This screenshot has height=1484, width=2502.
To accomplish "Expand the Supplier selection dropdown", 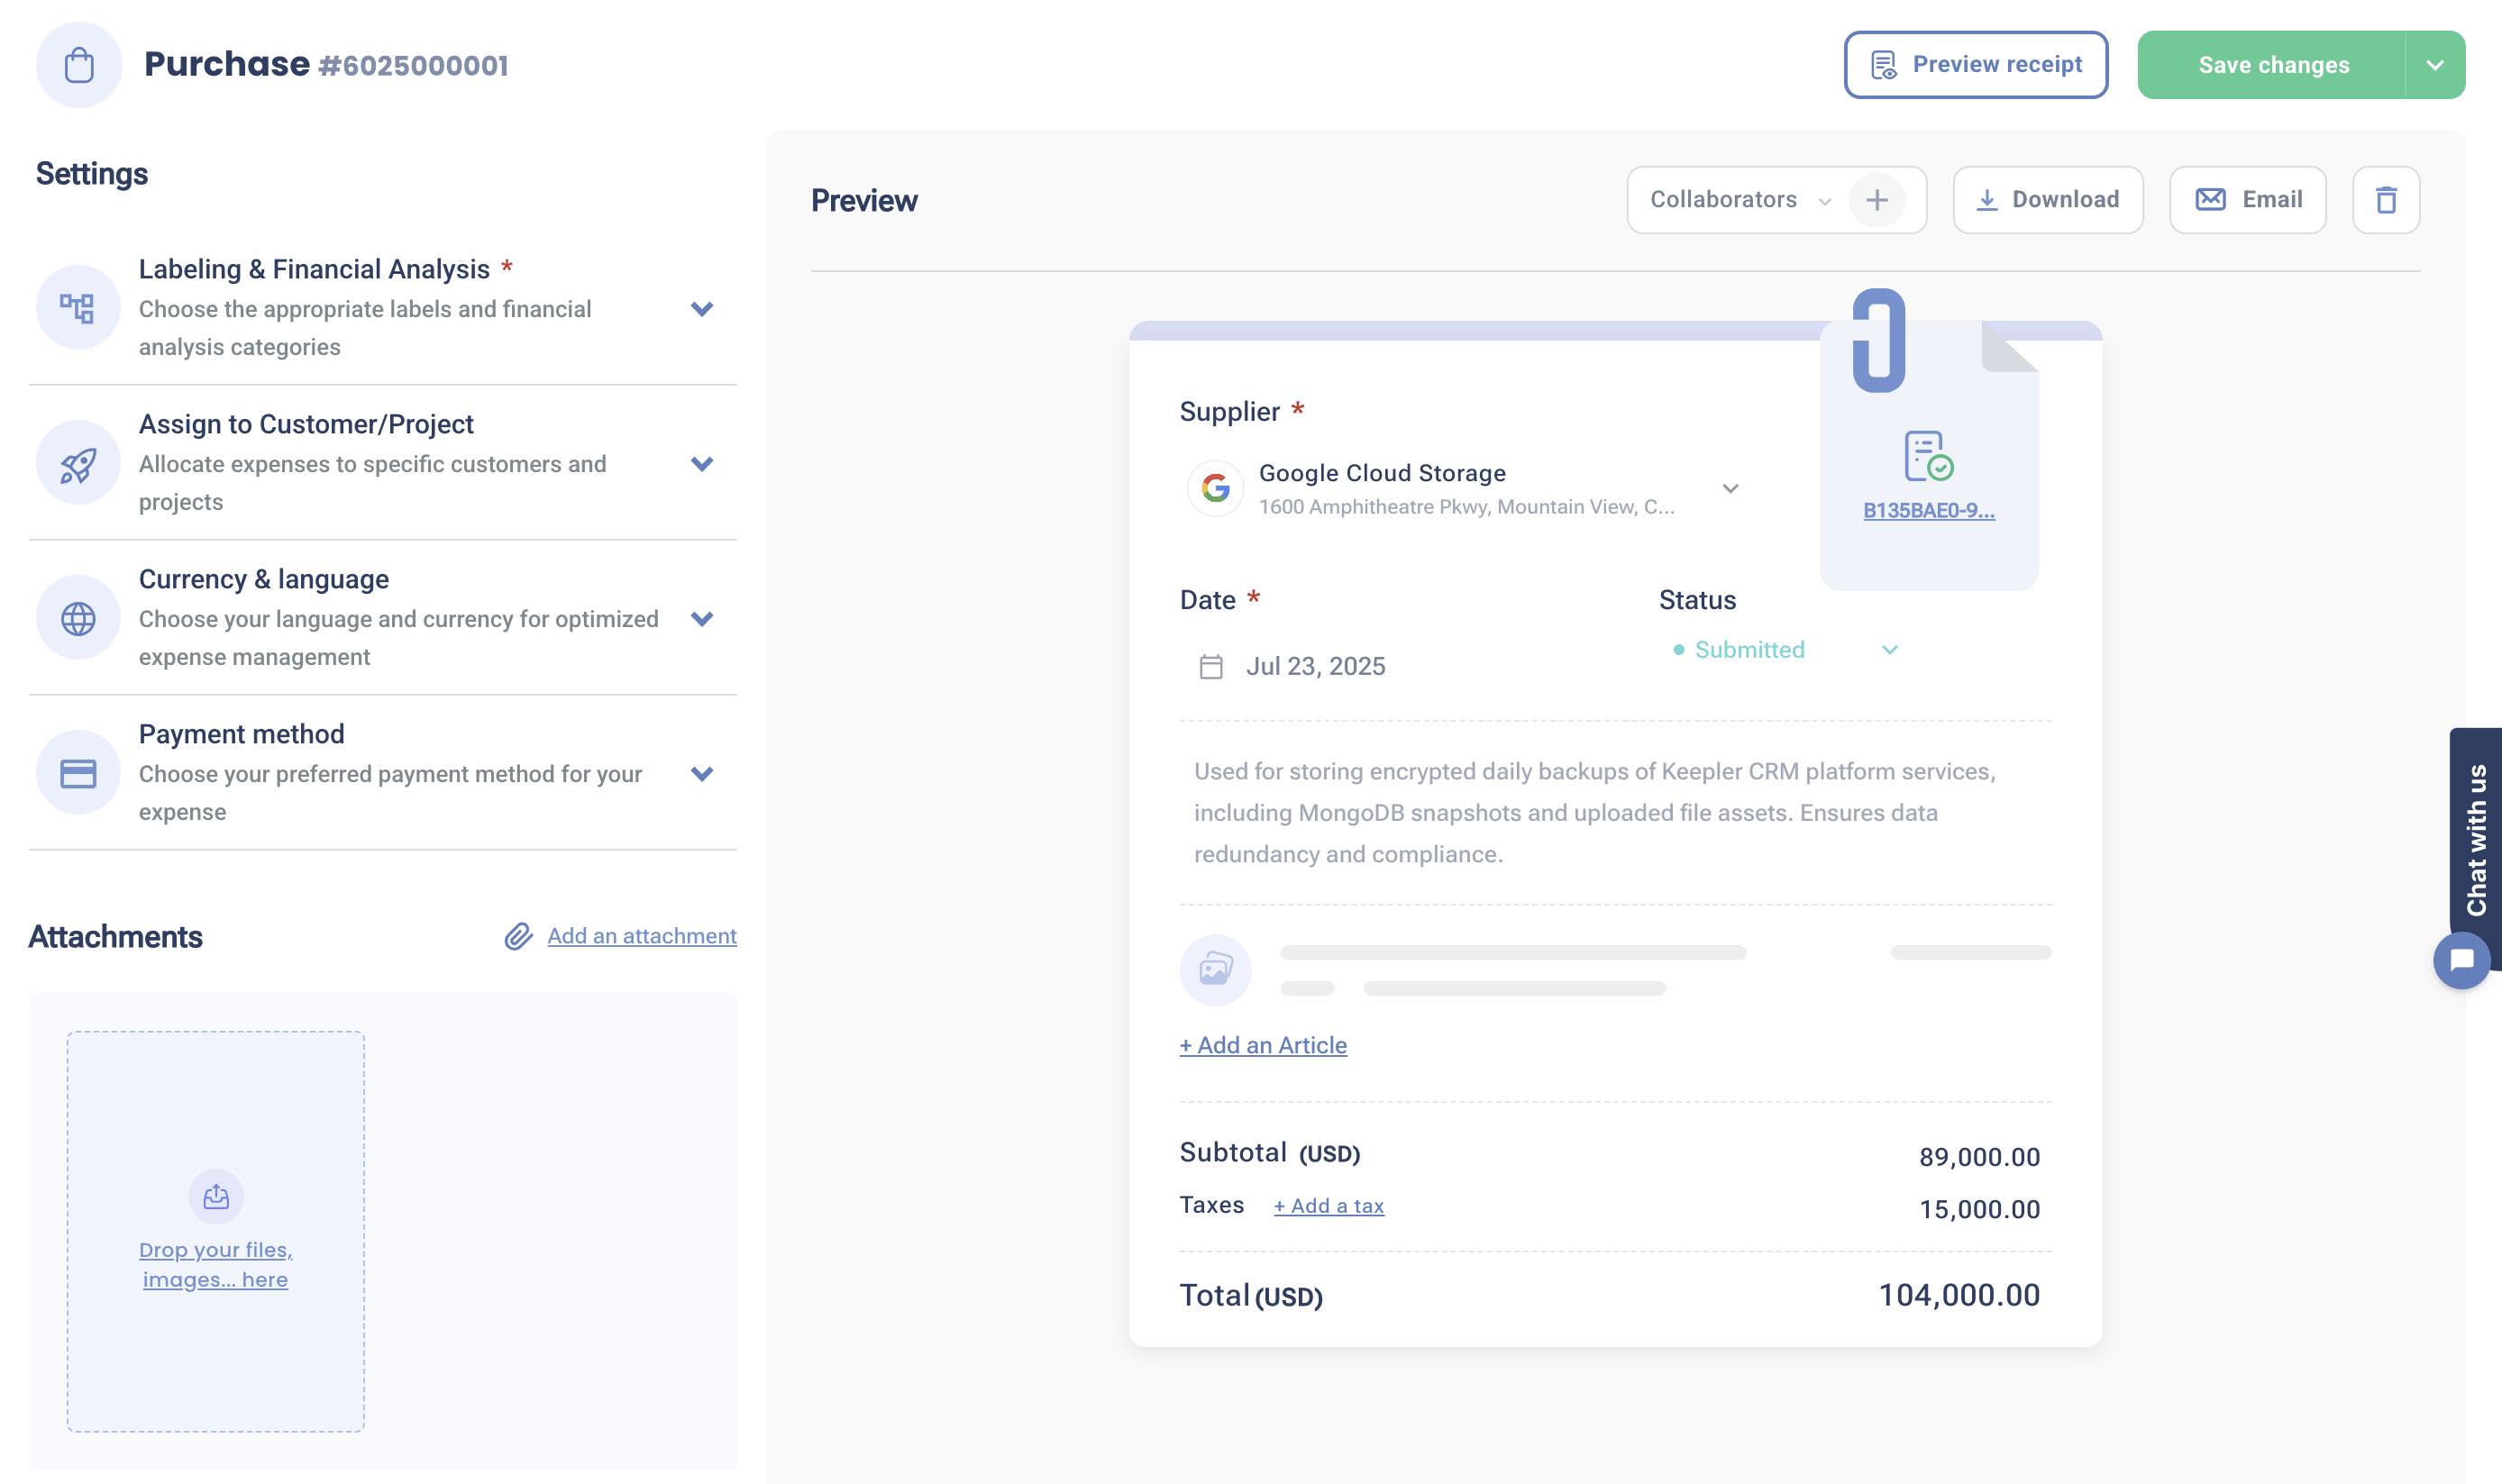I will click(1731, 488).
